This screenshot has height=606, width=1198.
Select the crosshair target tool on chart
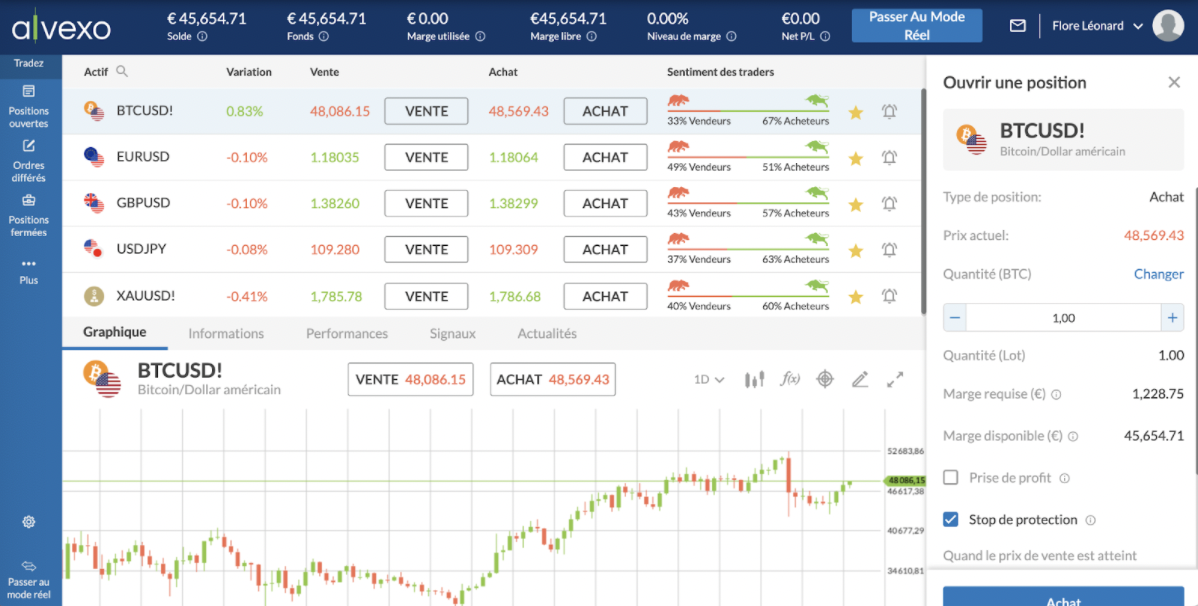pyautogui.click(x=825, y=380)
